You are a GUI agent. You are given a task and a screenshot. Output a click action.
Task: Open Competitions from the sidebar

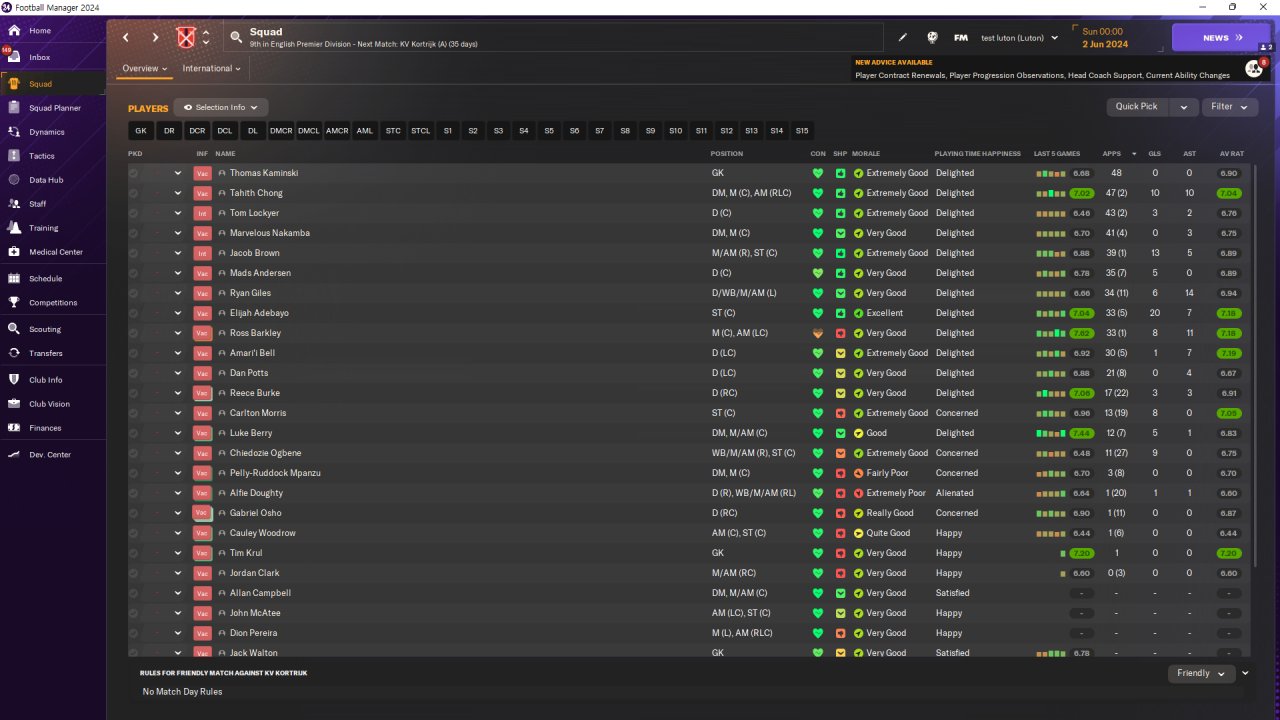53,303
